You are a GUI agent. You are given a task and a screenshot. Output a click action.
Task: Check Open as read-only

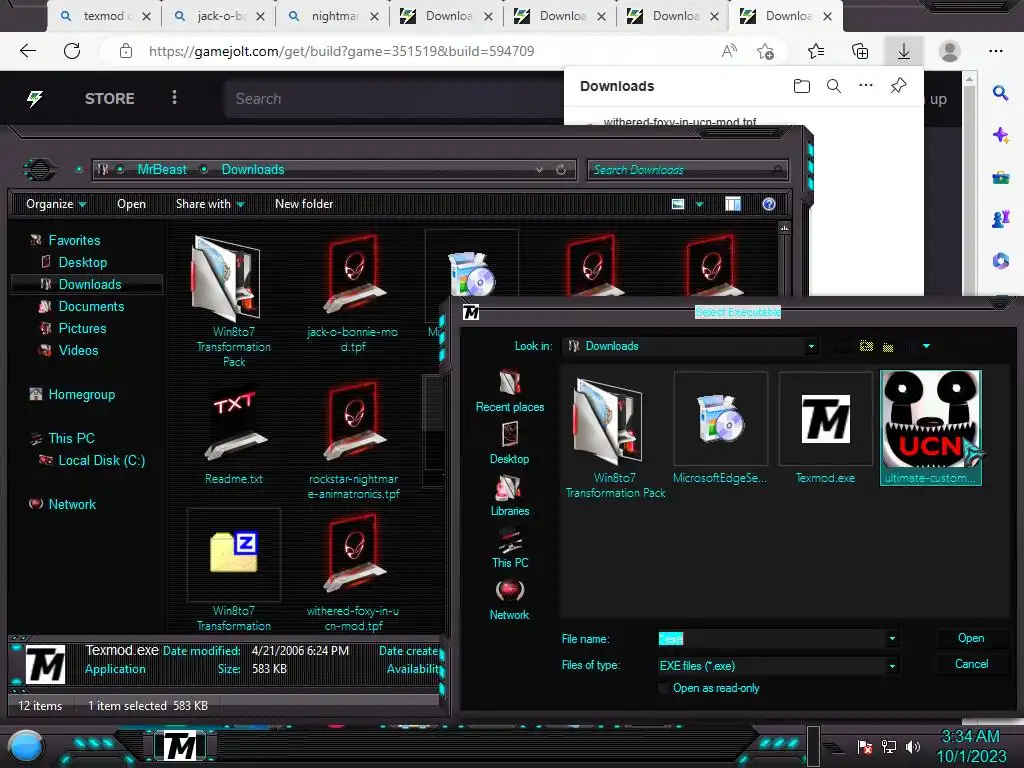click(664, 688)
